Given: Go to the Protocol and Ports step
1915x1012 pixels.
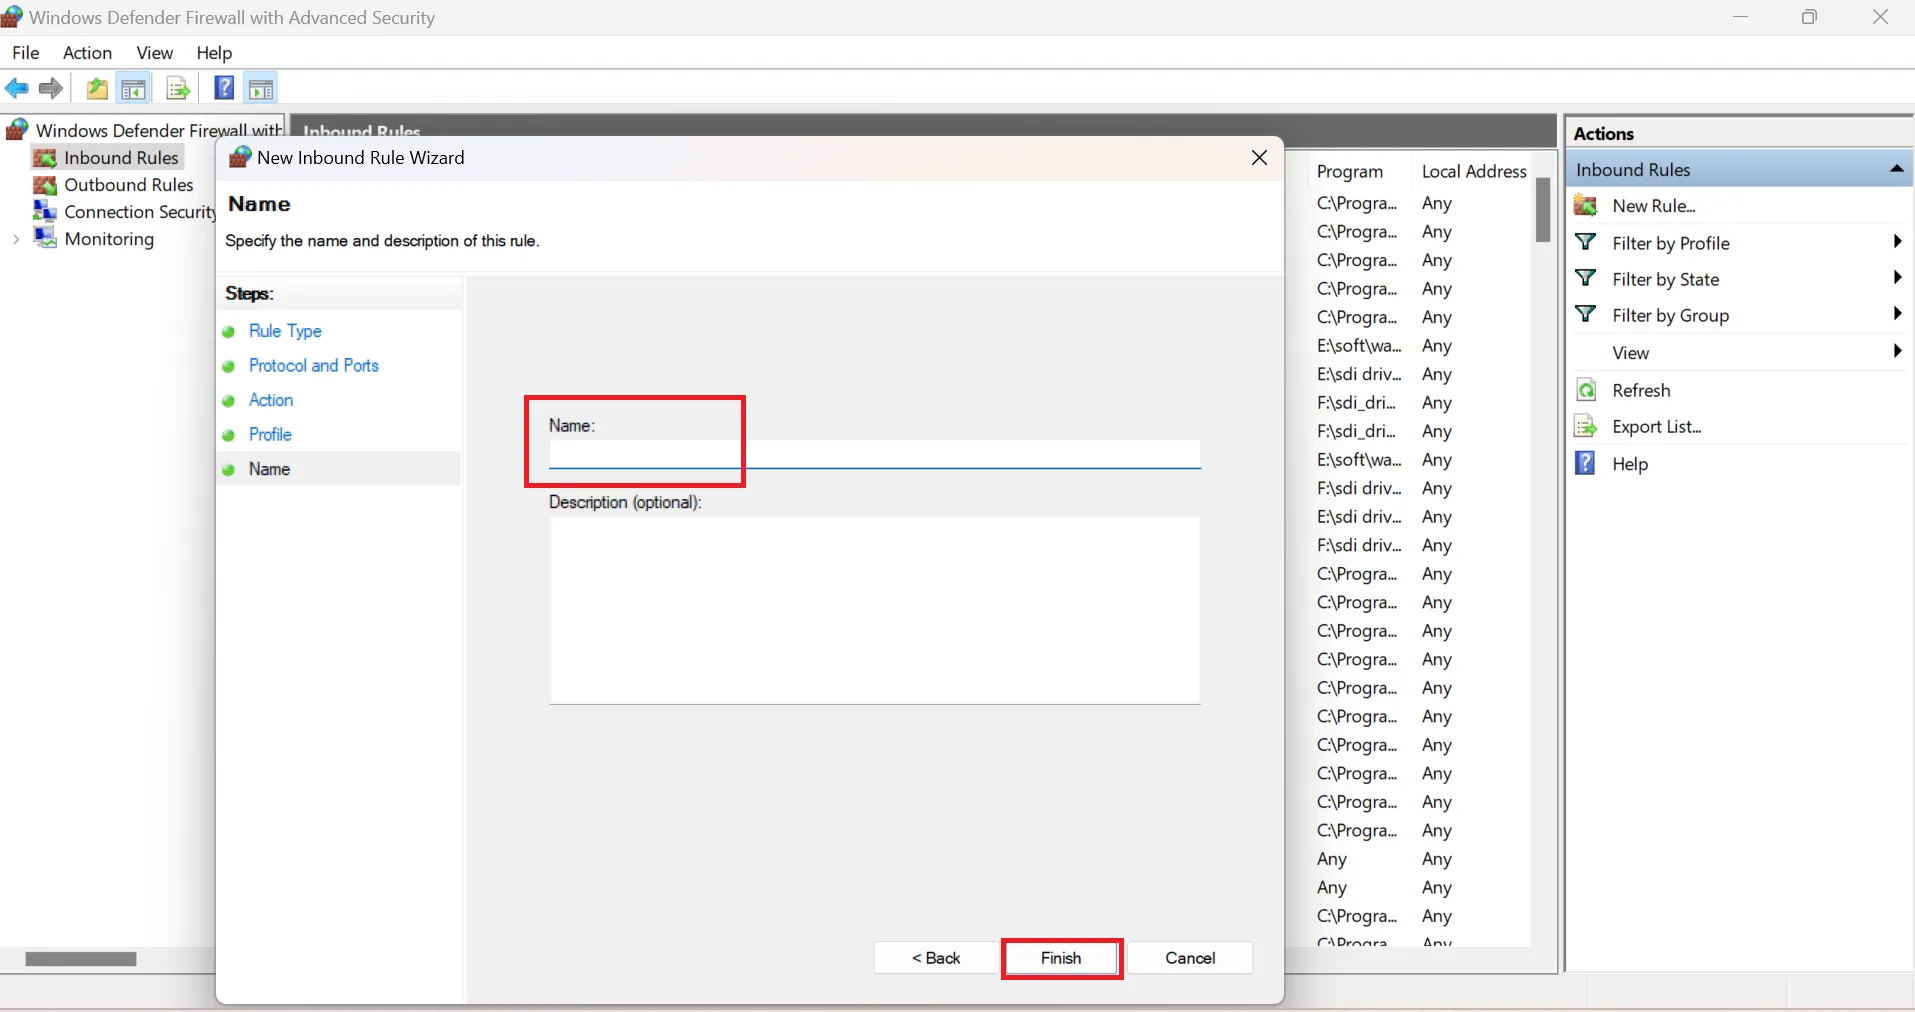Looking at the screenshot, I should [313, 366].
